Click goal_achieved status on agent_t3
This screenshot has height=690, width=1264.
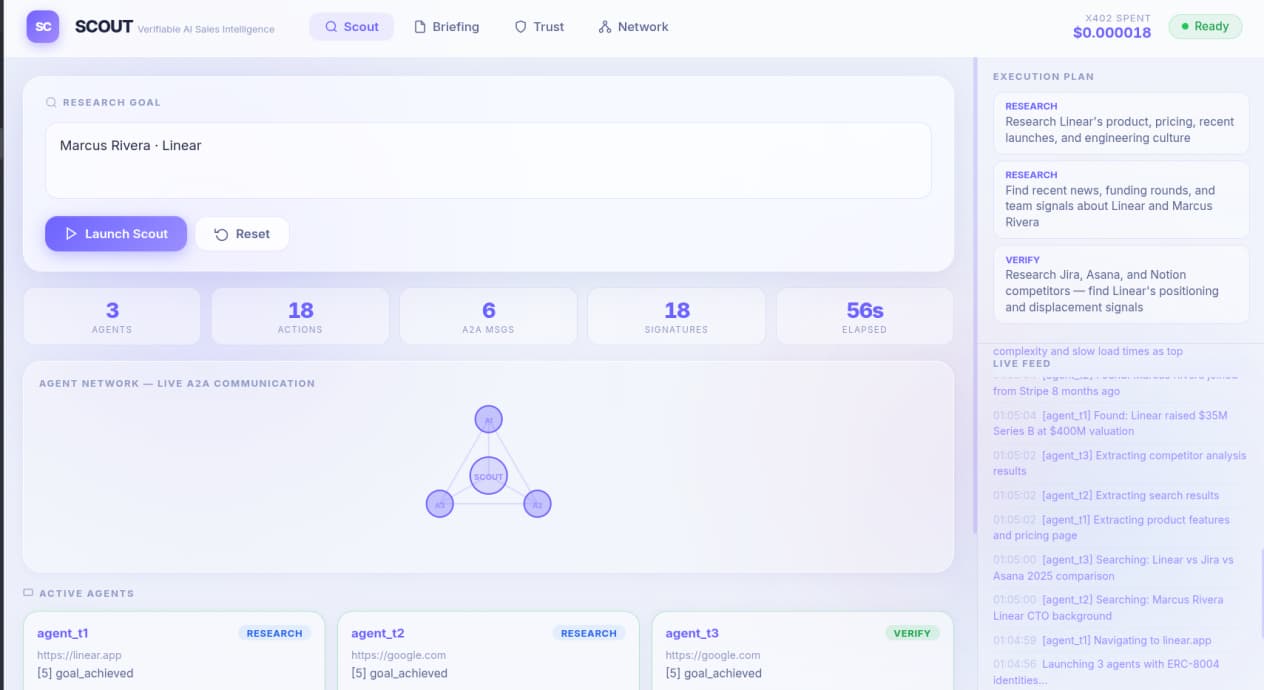[713, 673]
